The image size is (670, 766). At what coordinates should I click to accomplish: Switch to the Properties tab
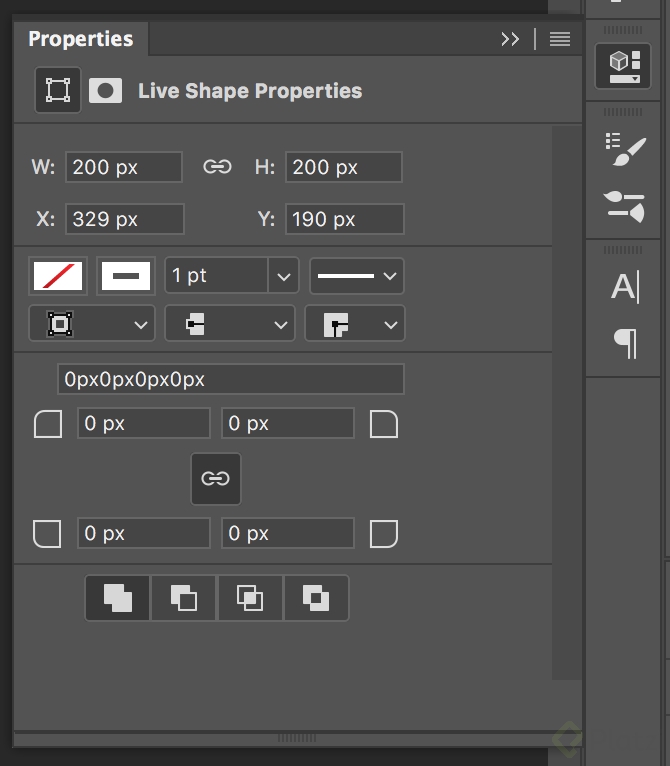80,39
